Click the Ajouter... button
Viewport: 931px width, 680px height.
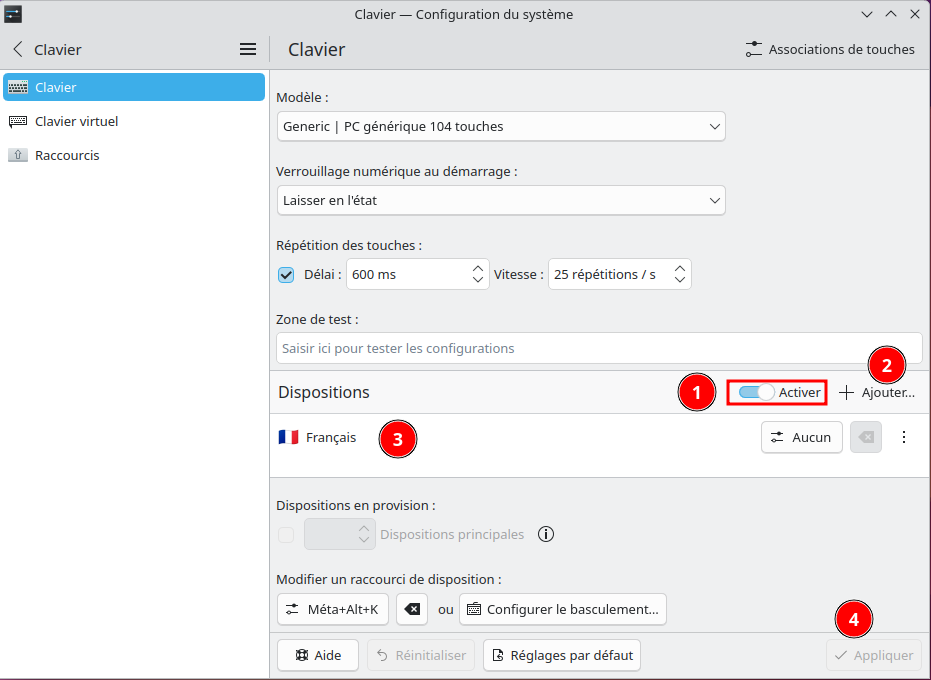[877, 393]
